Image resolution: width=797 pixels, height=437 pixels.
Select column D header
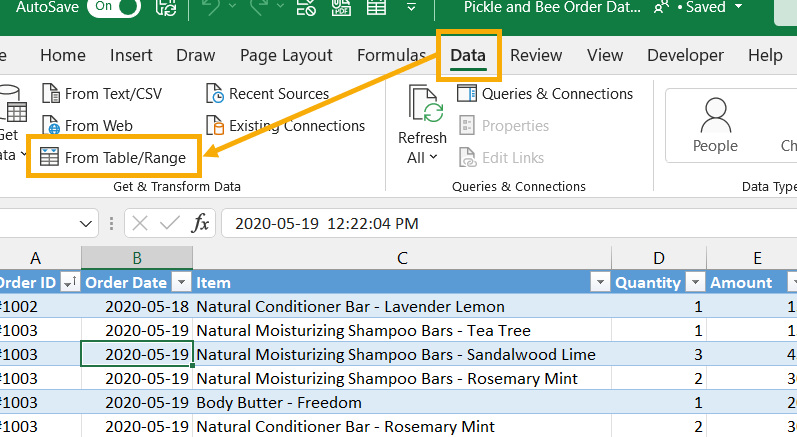(659, 258)
